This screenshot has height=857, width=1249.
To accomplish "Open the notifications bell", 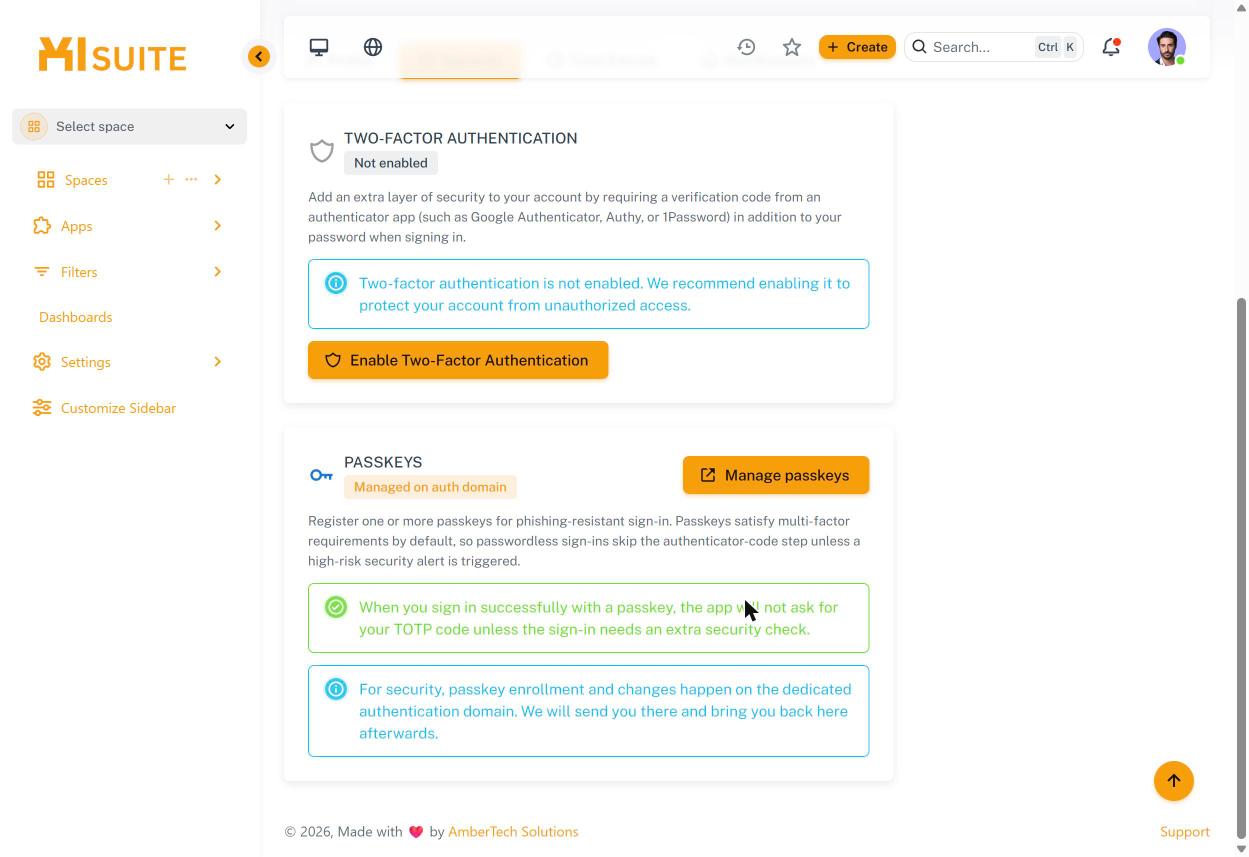I will (x=1111, y=47).
